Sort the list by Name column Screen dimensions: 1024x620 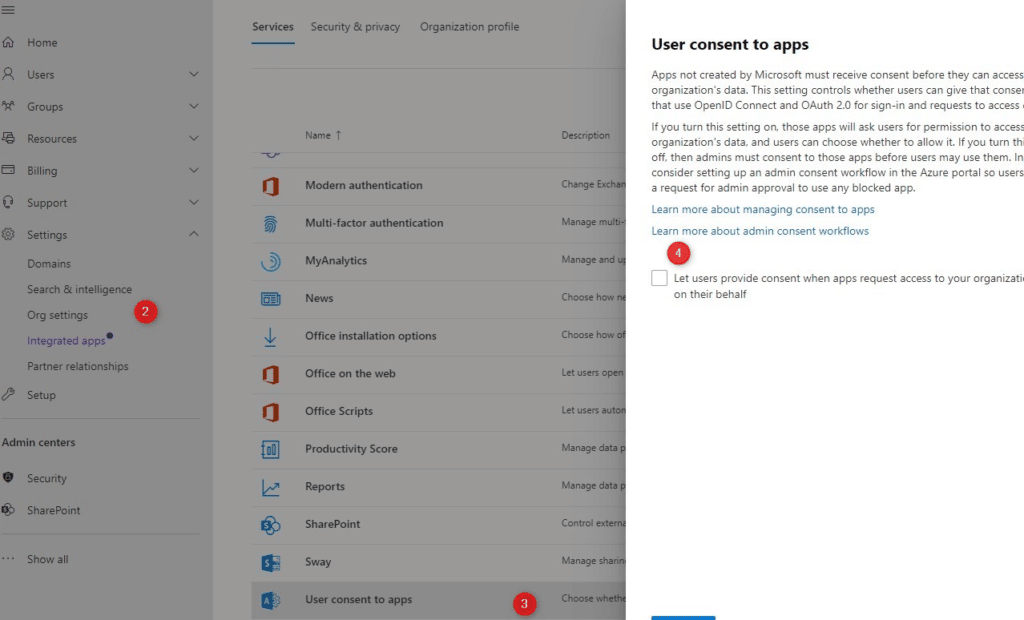323,135
